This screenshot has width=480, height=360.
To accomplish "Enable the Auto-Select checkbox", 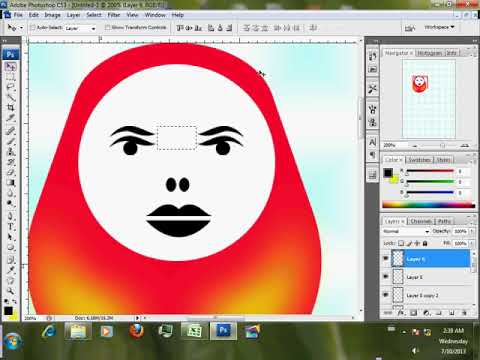I will point(33,28).
